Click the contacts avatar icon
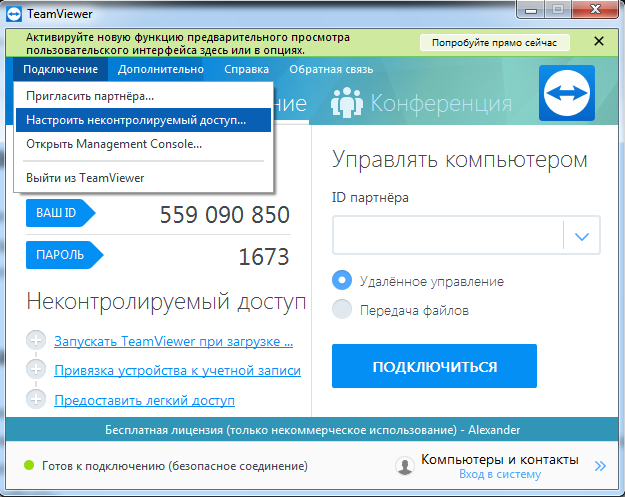The image size is (625, 497). 405,466
